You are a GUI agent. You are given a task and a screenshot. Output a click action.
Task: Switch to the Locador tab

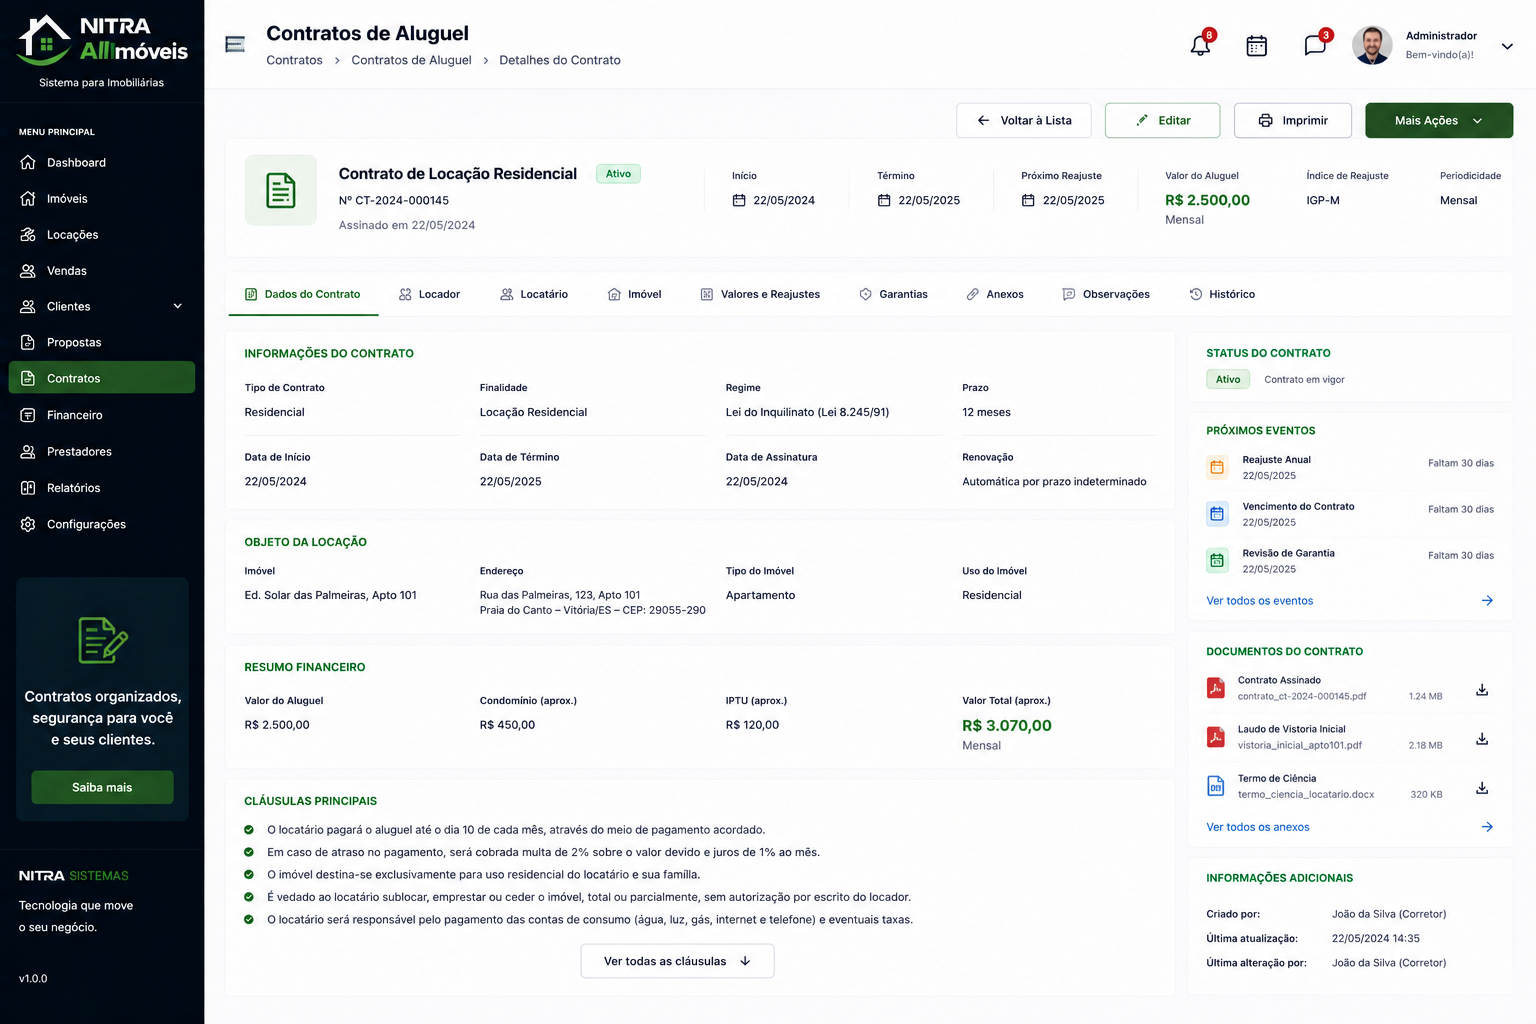click(429, 294)
